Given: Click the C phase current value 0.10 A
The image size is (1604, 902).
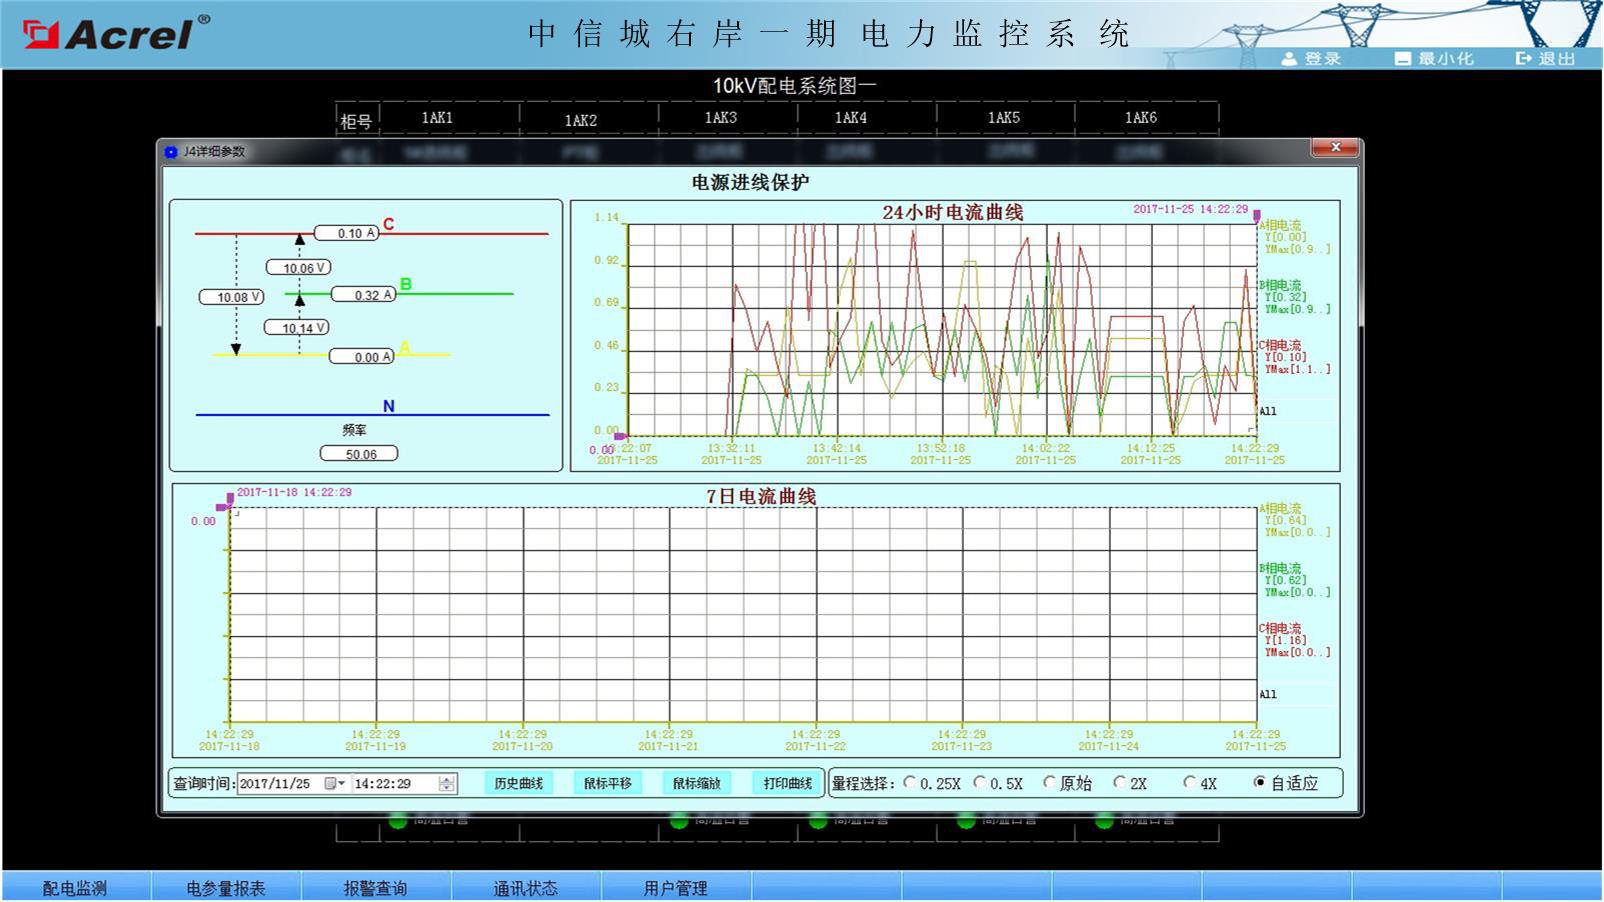Looking at the screenshot, I should pos(347,233).
